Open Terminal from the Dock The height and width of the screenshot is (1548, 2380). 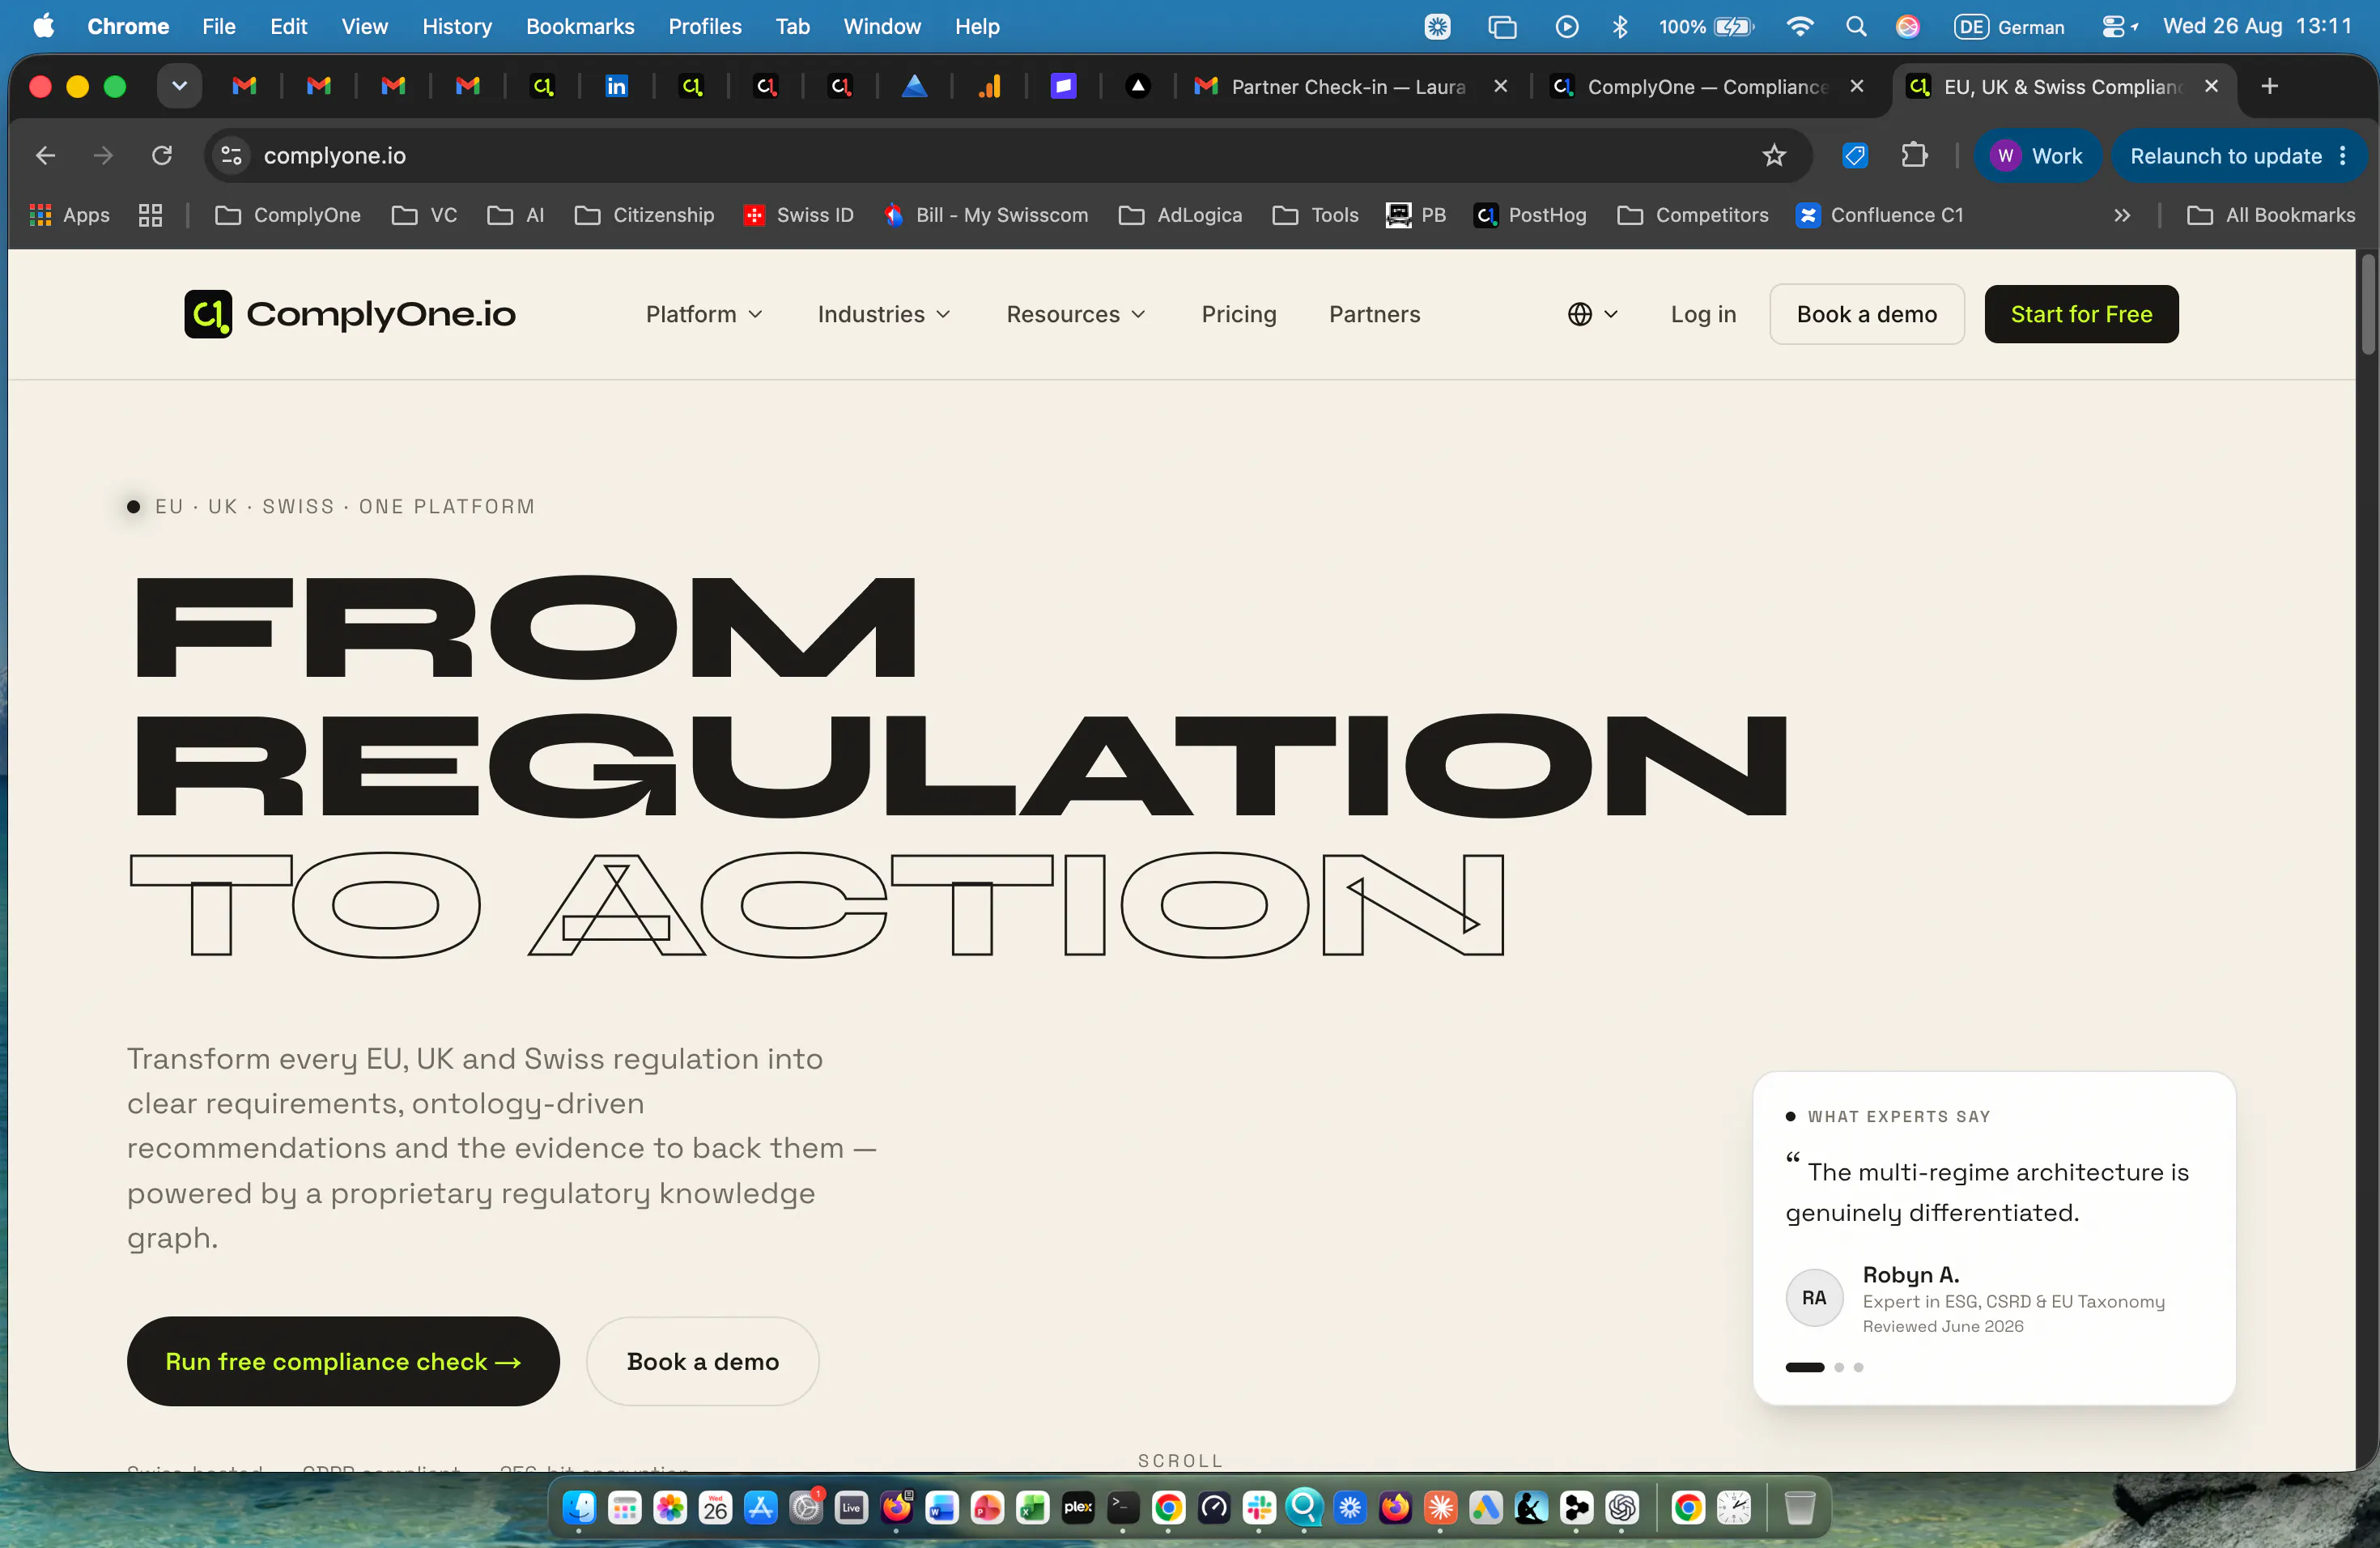pos(1123,1507)
